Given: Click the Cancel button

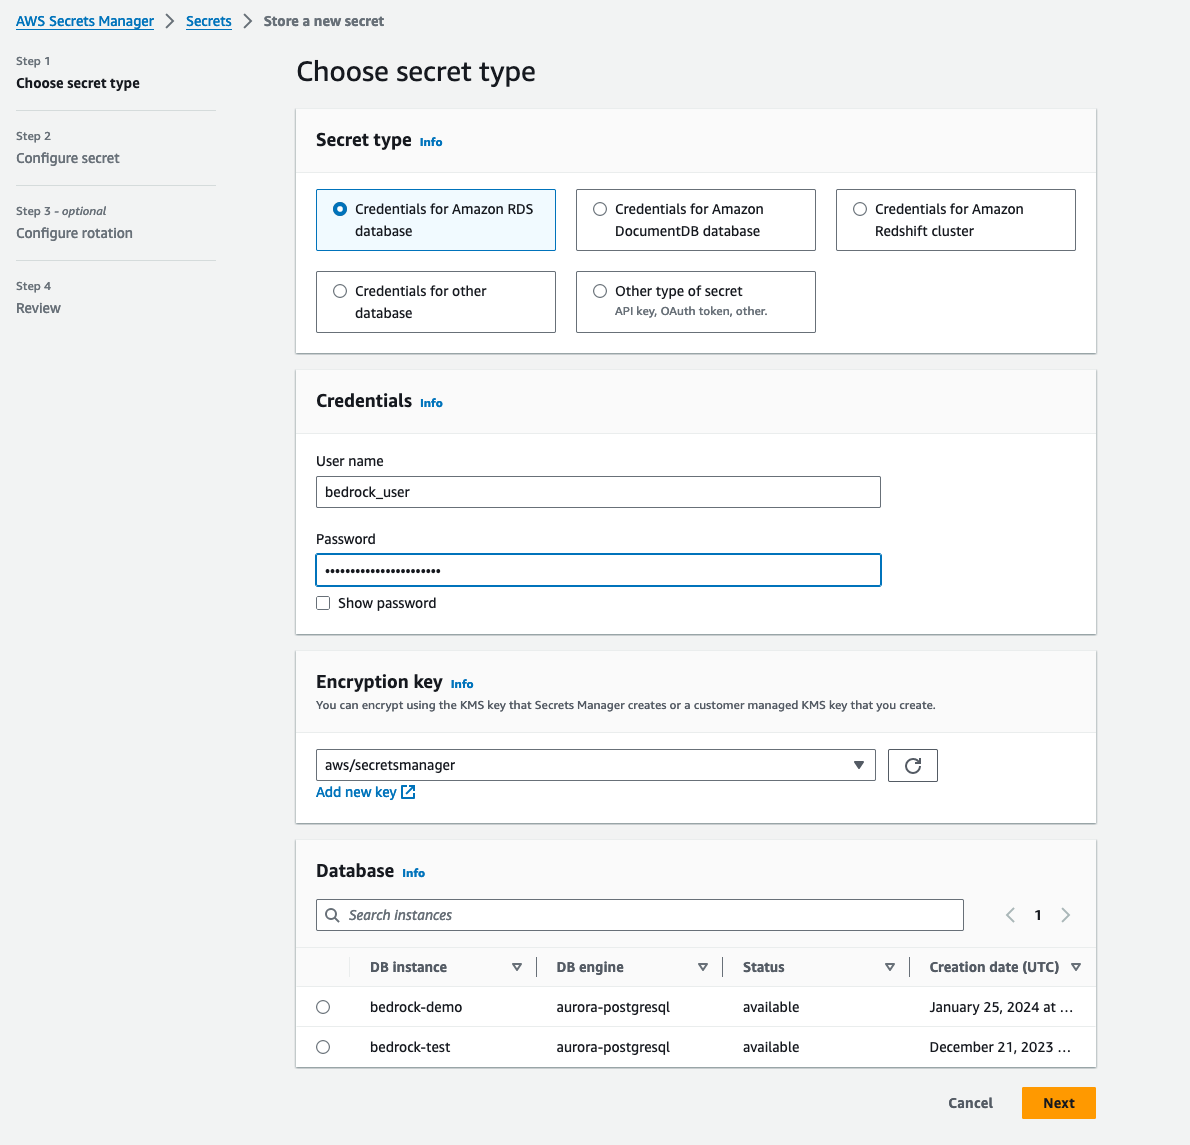Looking at the screenshot, I should pyautogui.click(x=971, y=1103).
